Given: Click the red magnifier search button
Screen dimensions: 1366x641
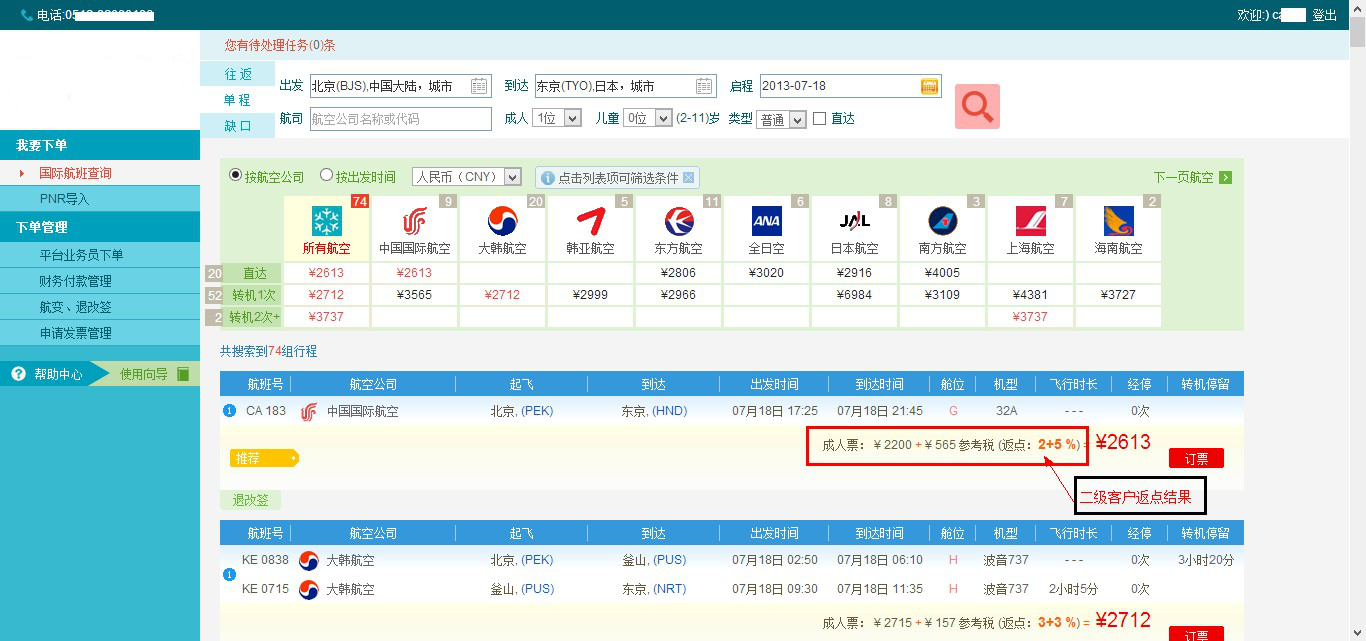Looking at the screenshot, I should 977,106.
